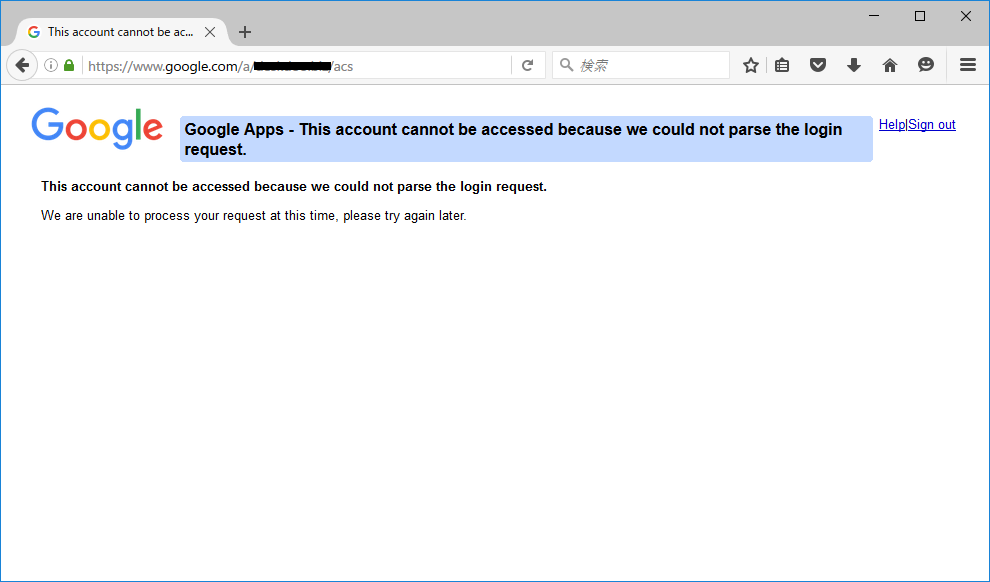Image resolution: width=990 pixels, height=582 pixels.
Task: Click the 'Google Apps - This account cannot' header
Action: (x=526, y=139)
